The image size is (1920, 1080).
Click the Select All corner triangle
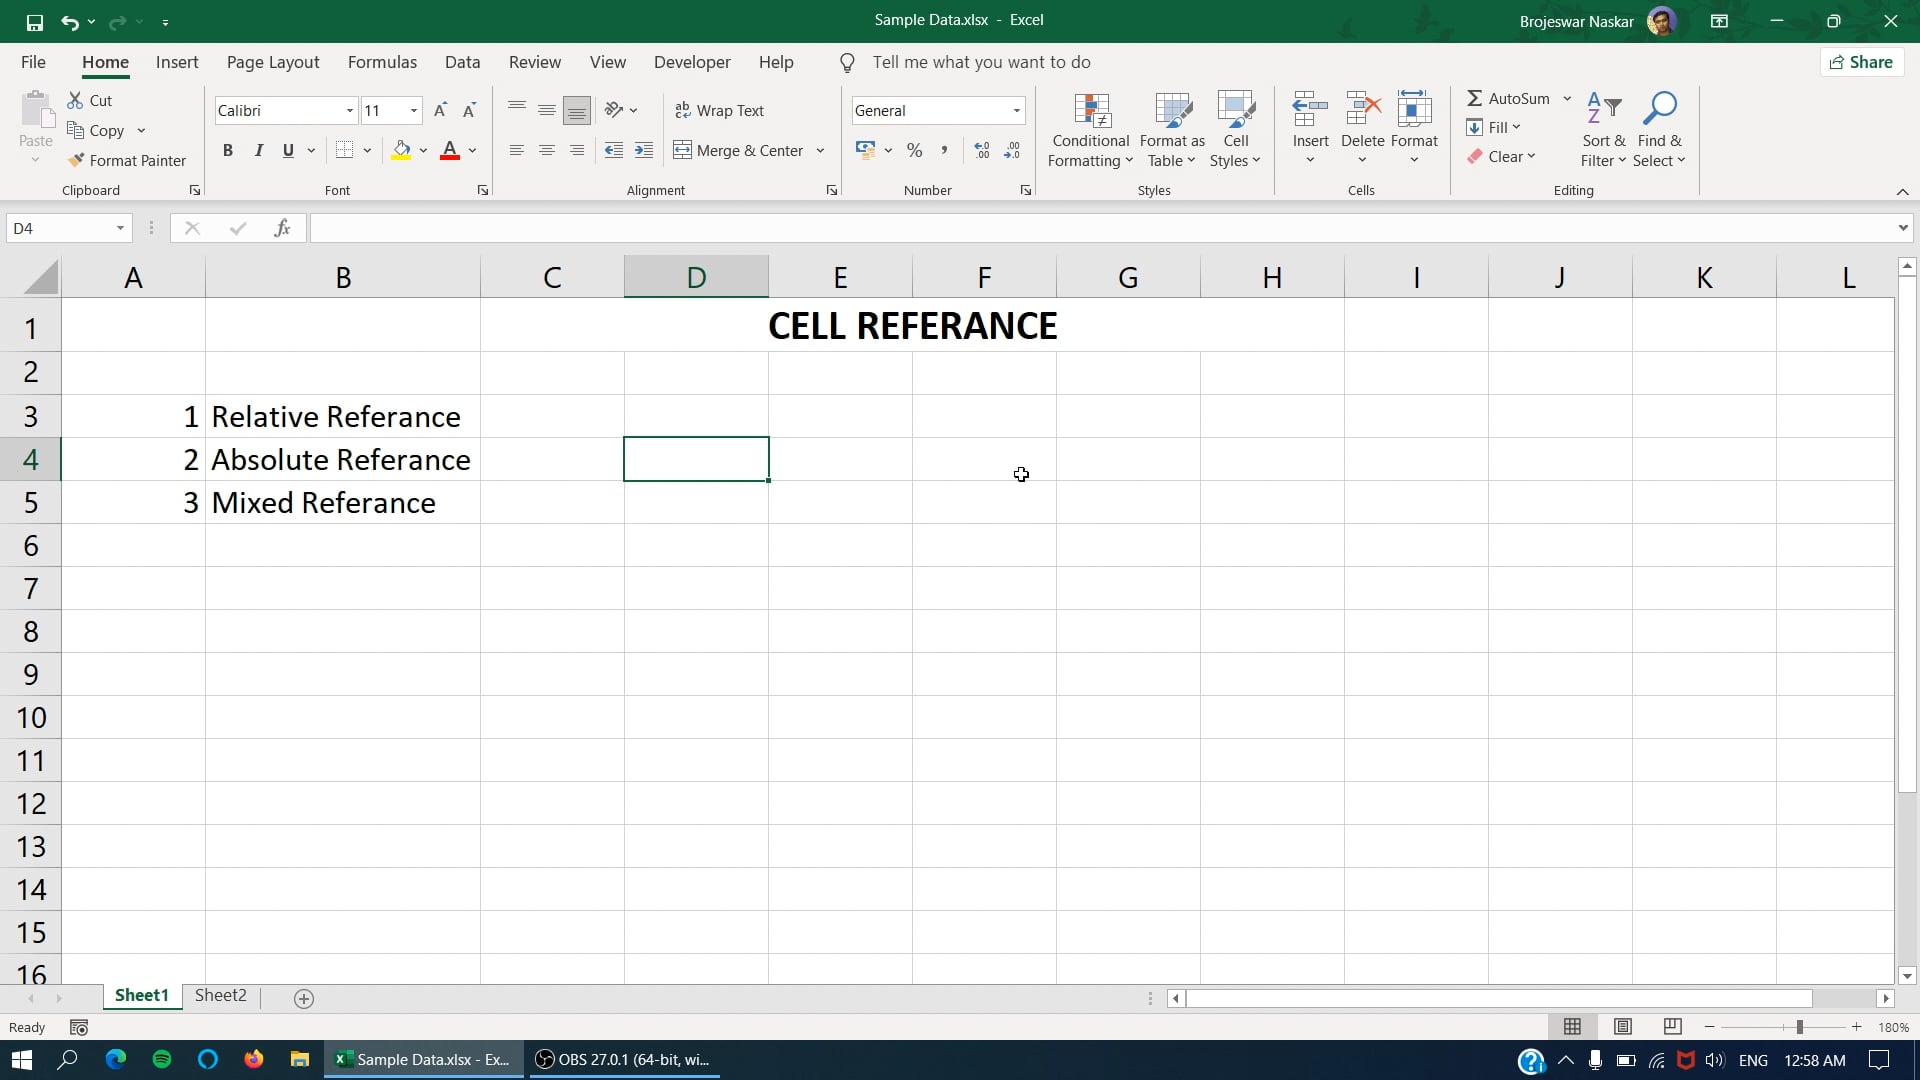[41, 277]
